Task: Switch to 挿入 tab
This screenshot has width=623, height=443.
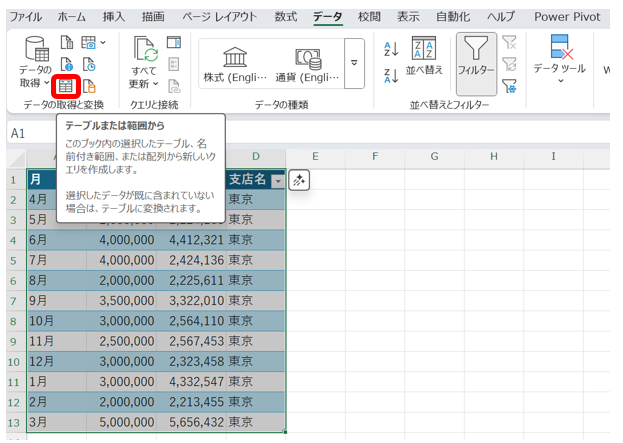Action: [x=113, y=17]
